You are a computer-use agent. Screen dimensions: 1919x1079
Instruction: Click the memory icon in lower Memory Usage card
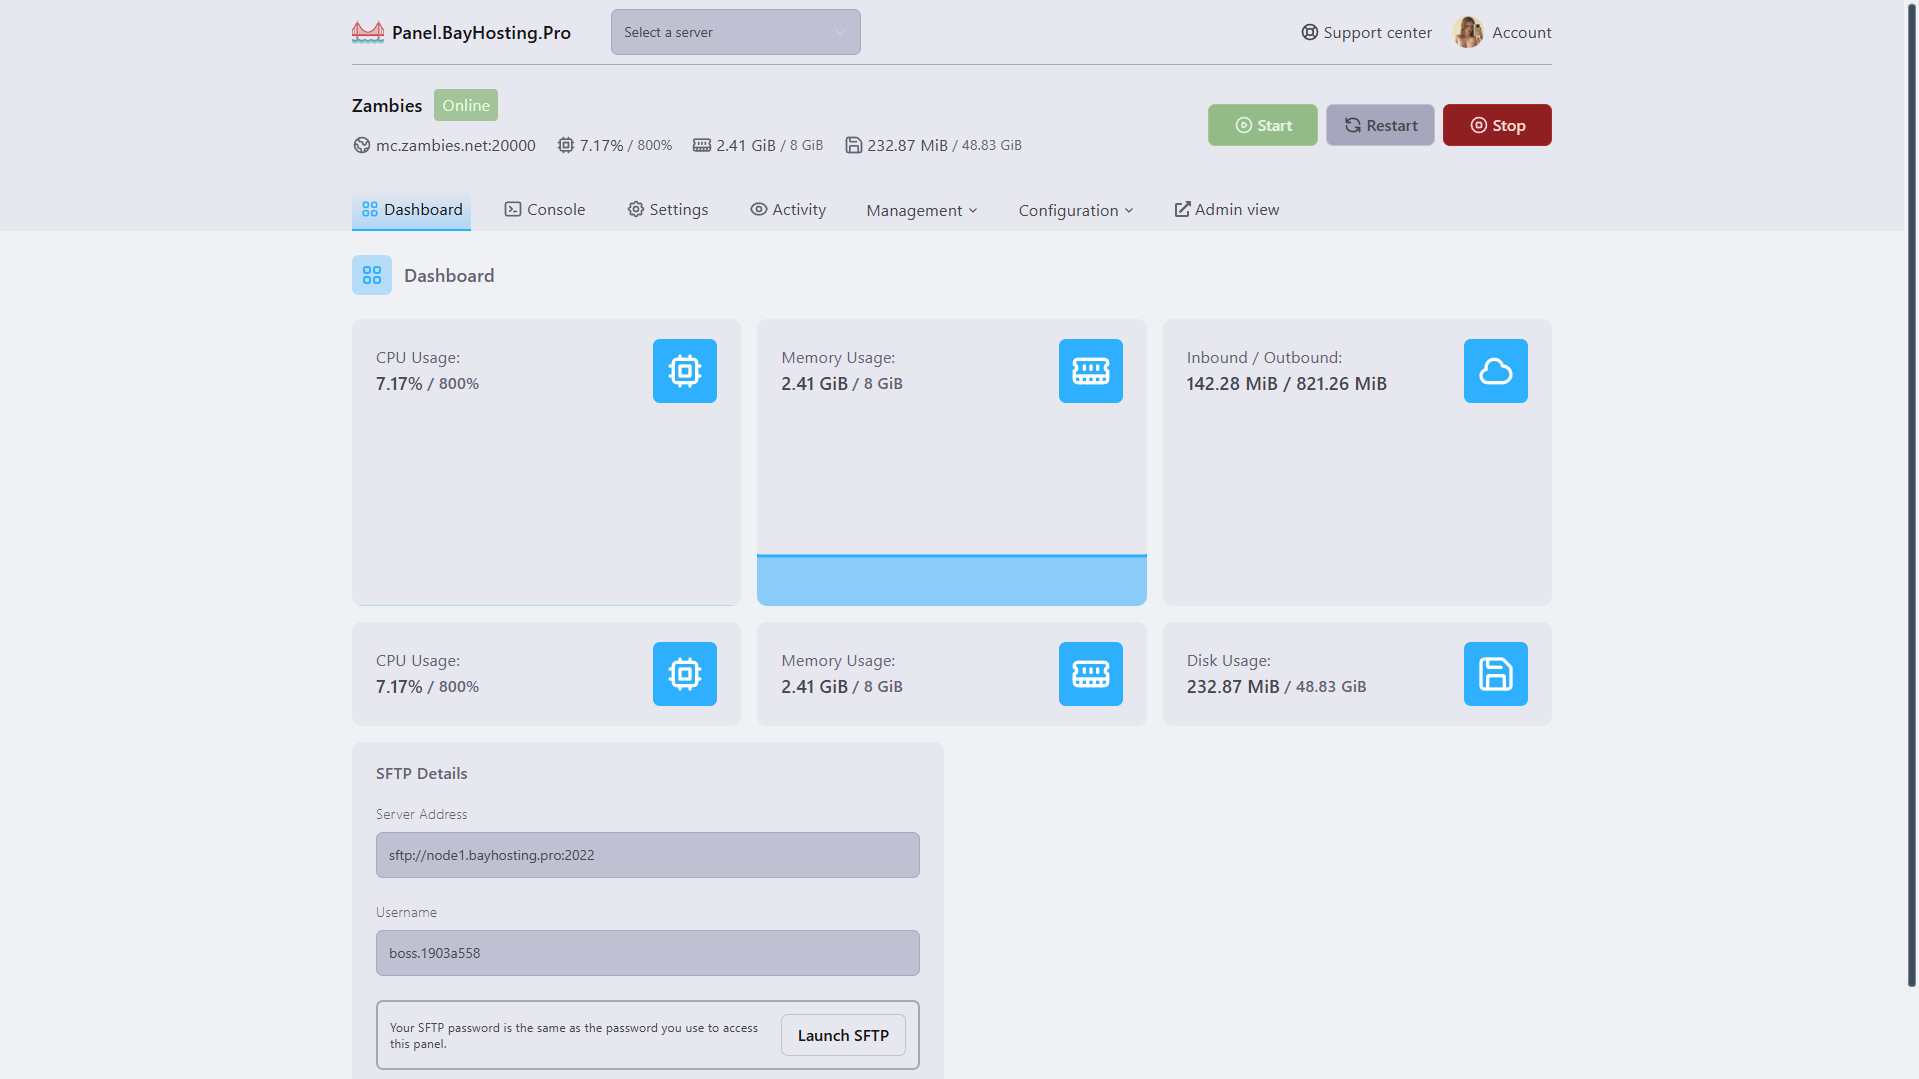tap(1090, 674)
